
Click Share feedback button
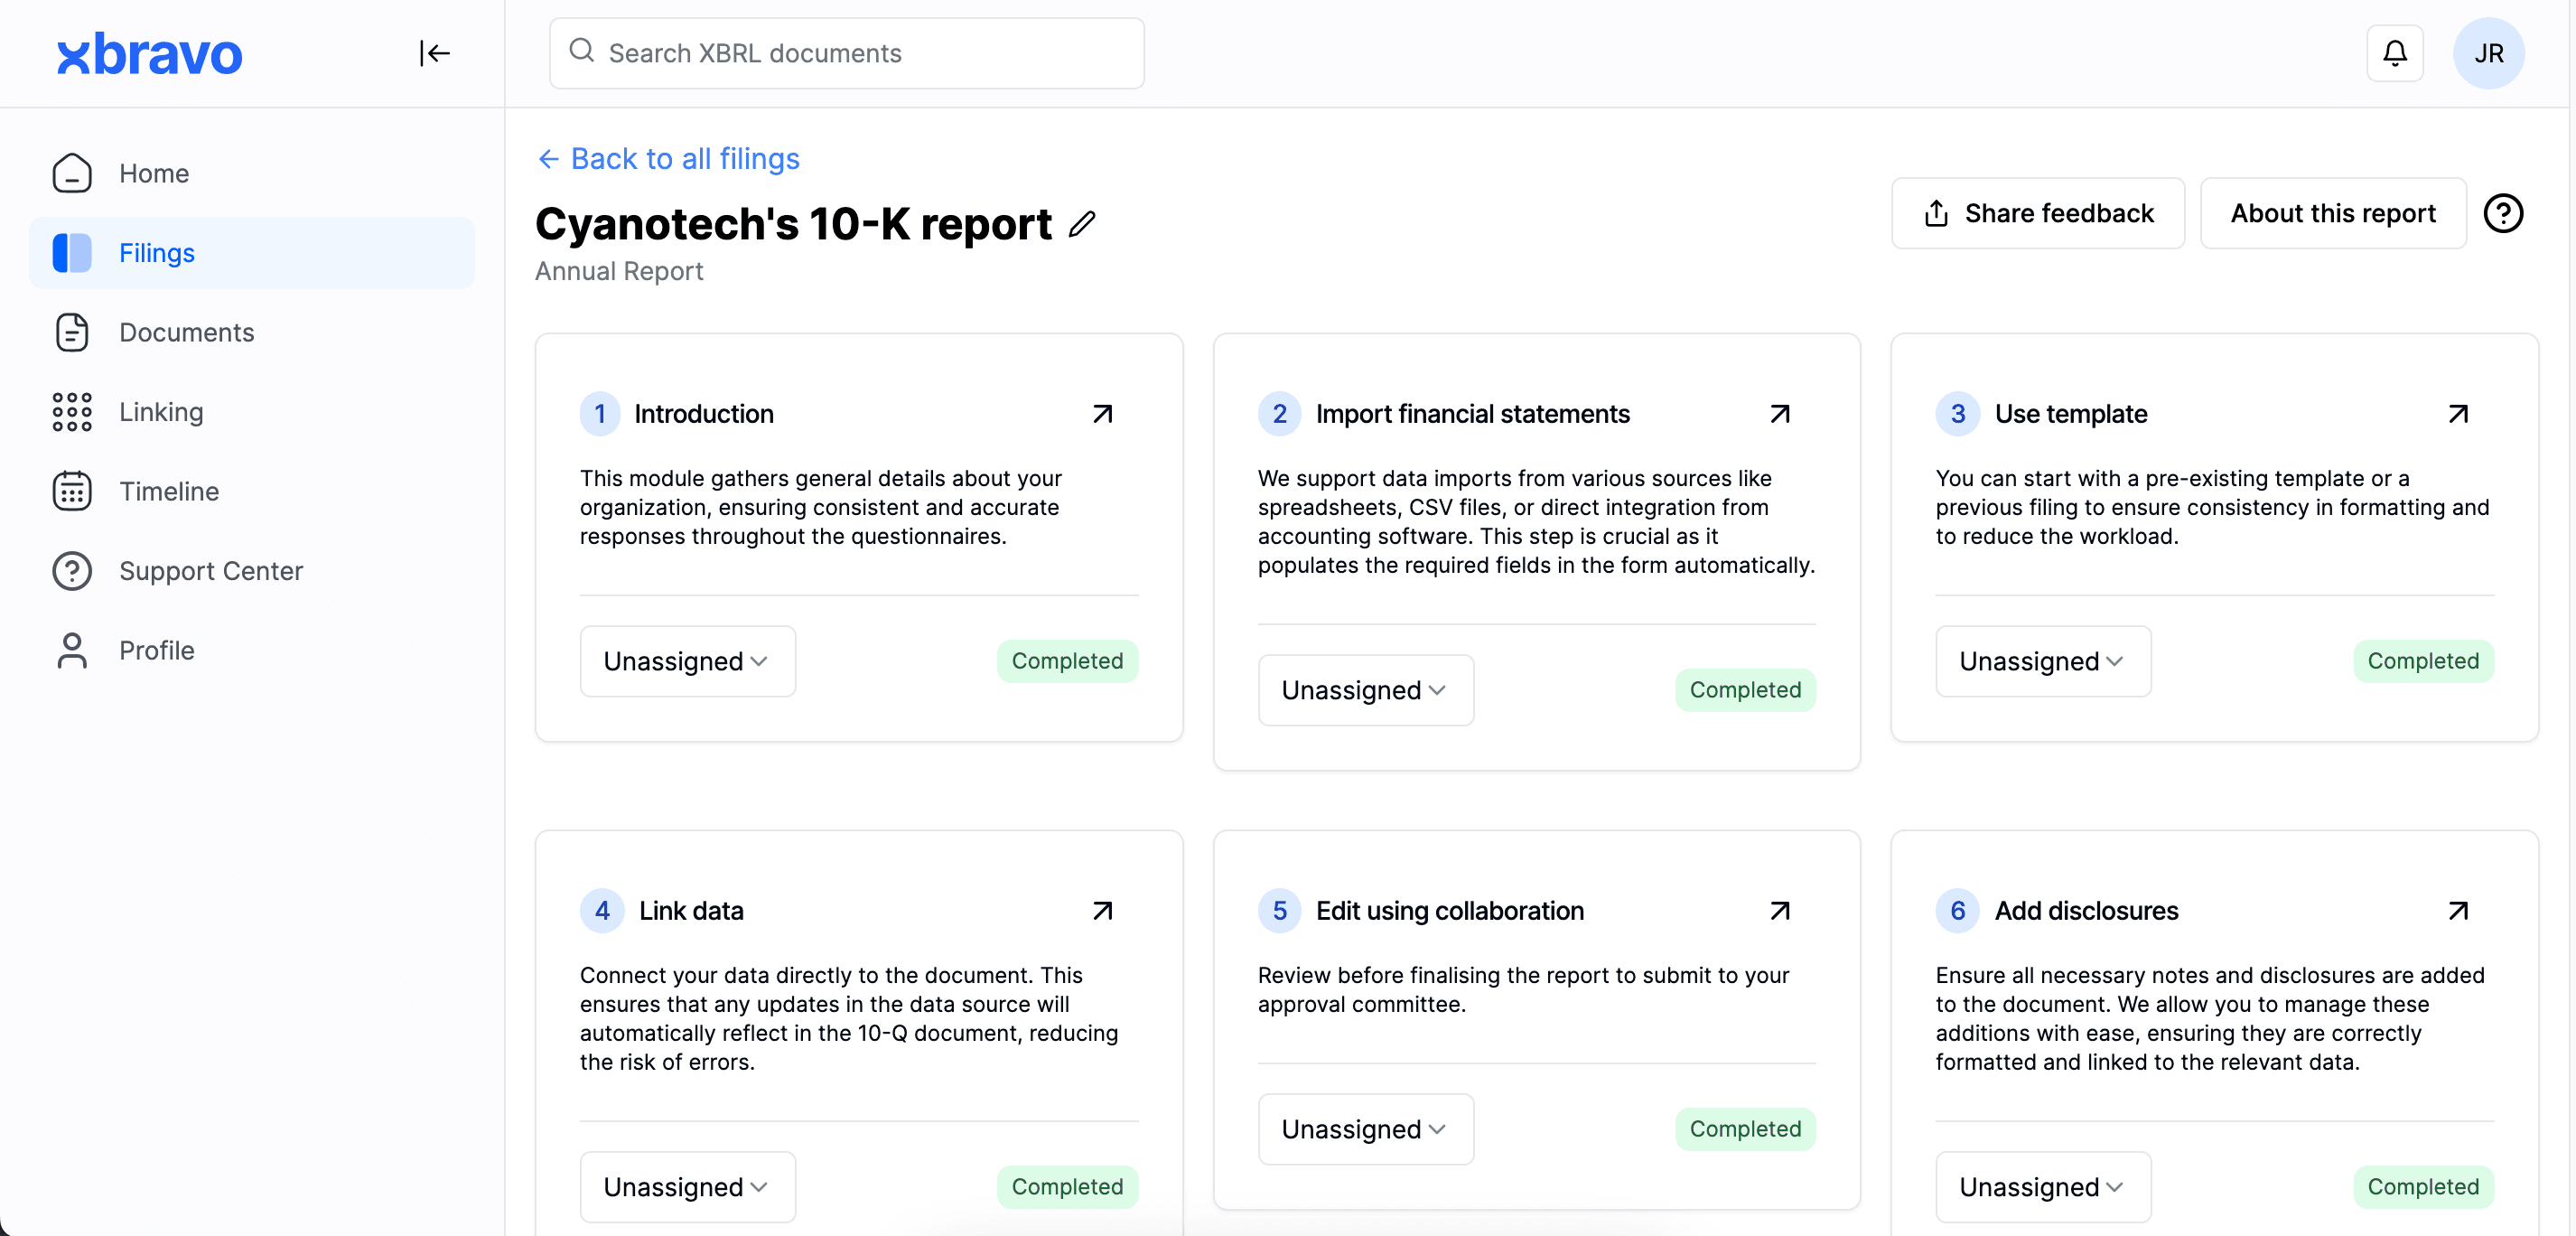[2038, 213]
